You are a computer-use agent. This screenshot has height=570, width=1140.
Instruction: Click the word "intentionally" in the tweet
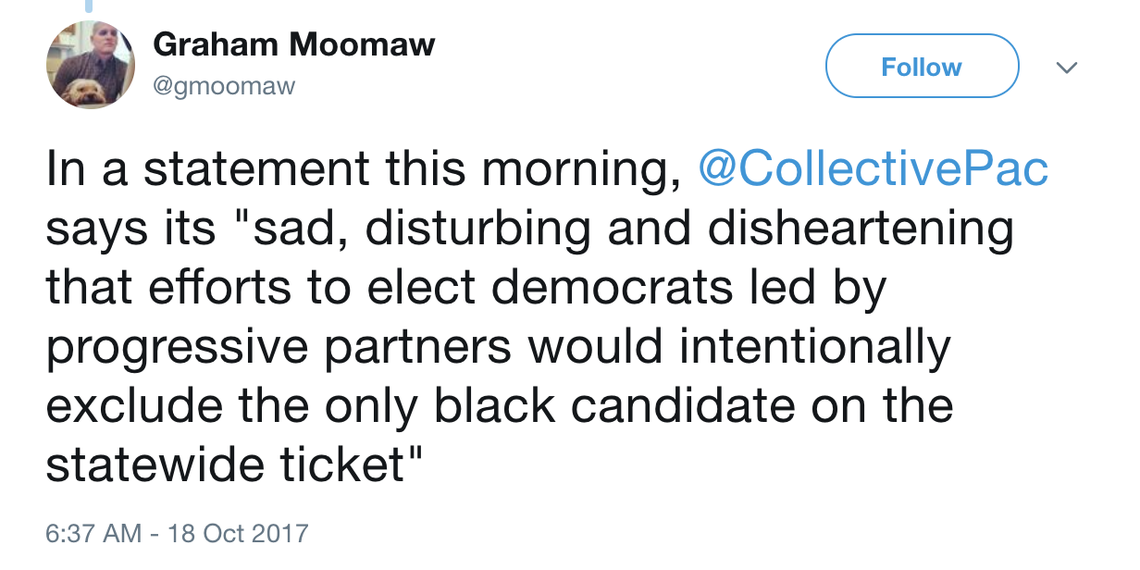click(x=814, y=348)
